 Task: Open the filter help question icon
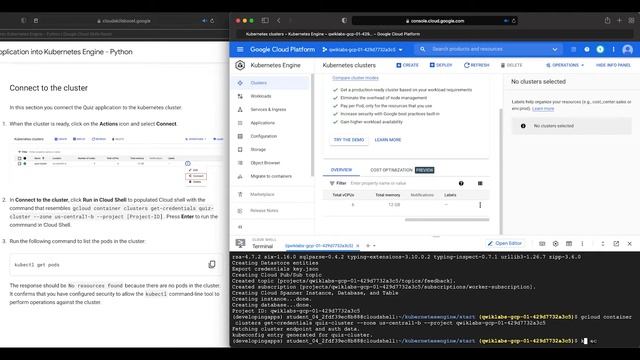tap(461, 183)
